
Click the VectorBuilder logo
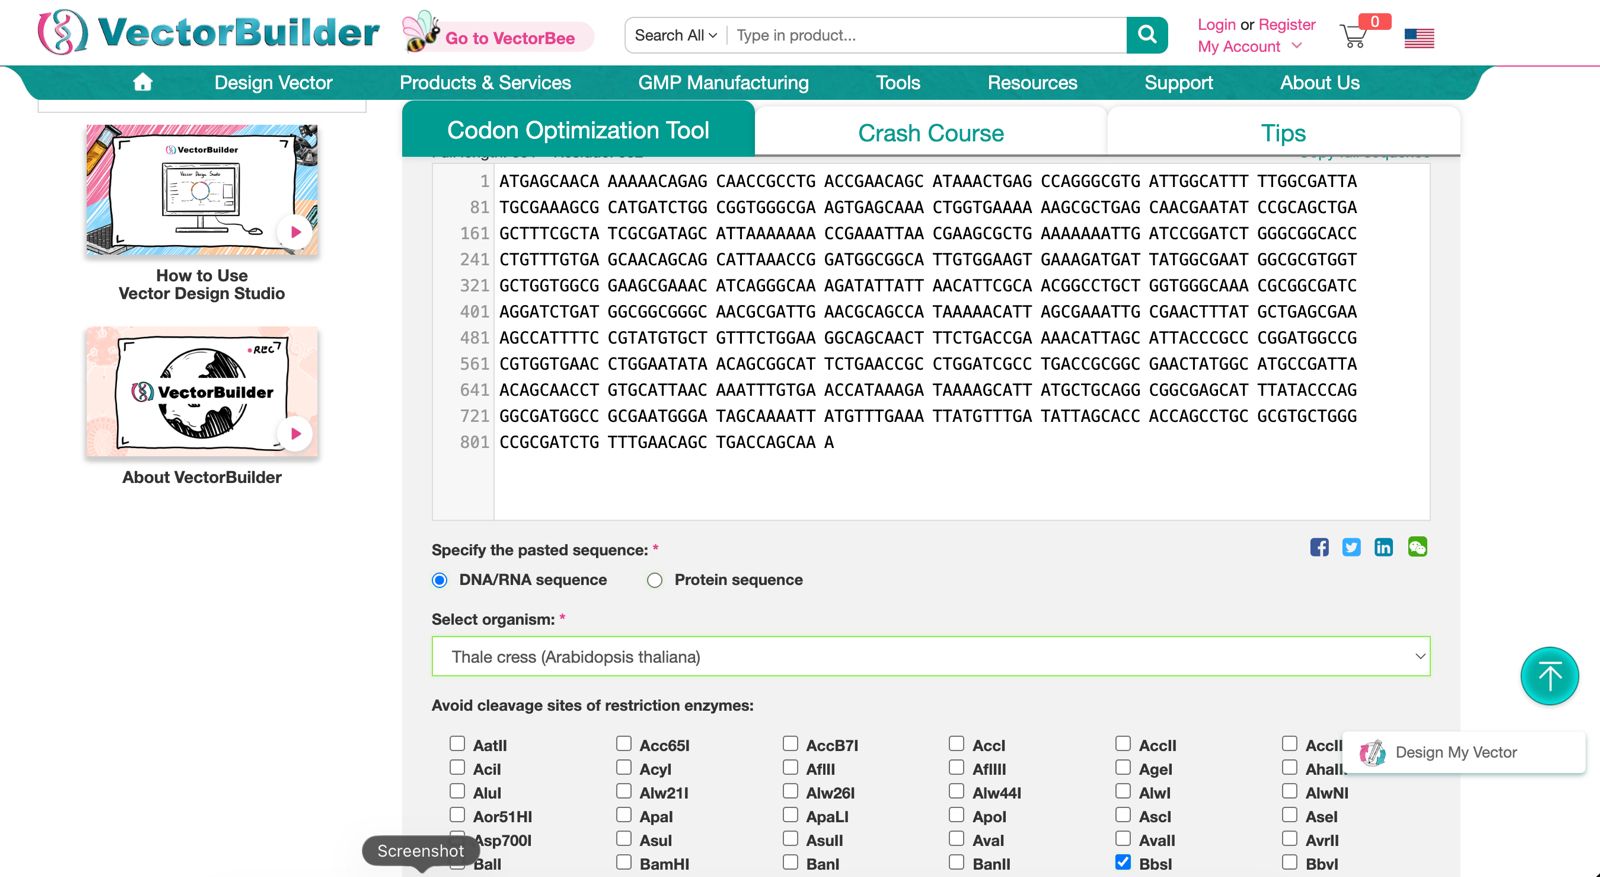(x=208, y=32)
